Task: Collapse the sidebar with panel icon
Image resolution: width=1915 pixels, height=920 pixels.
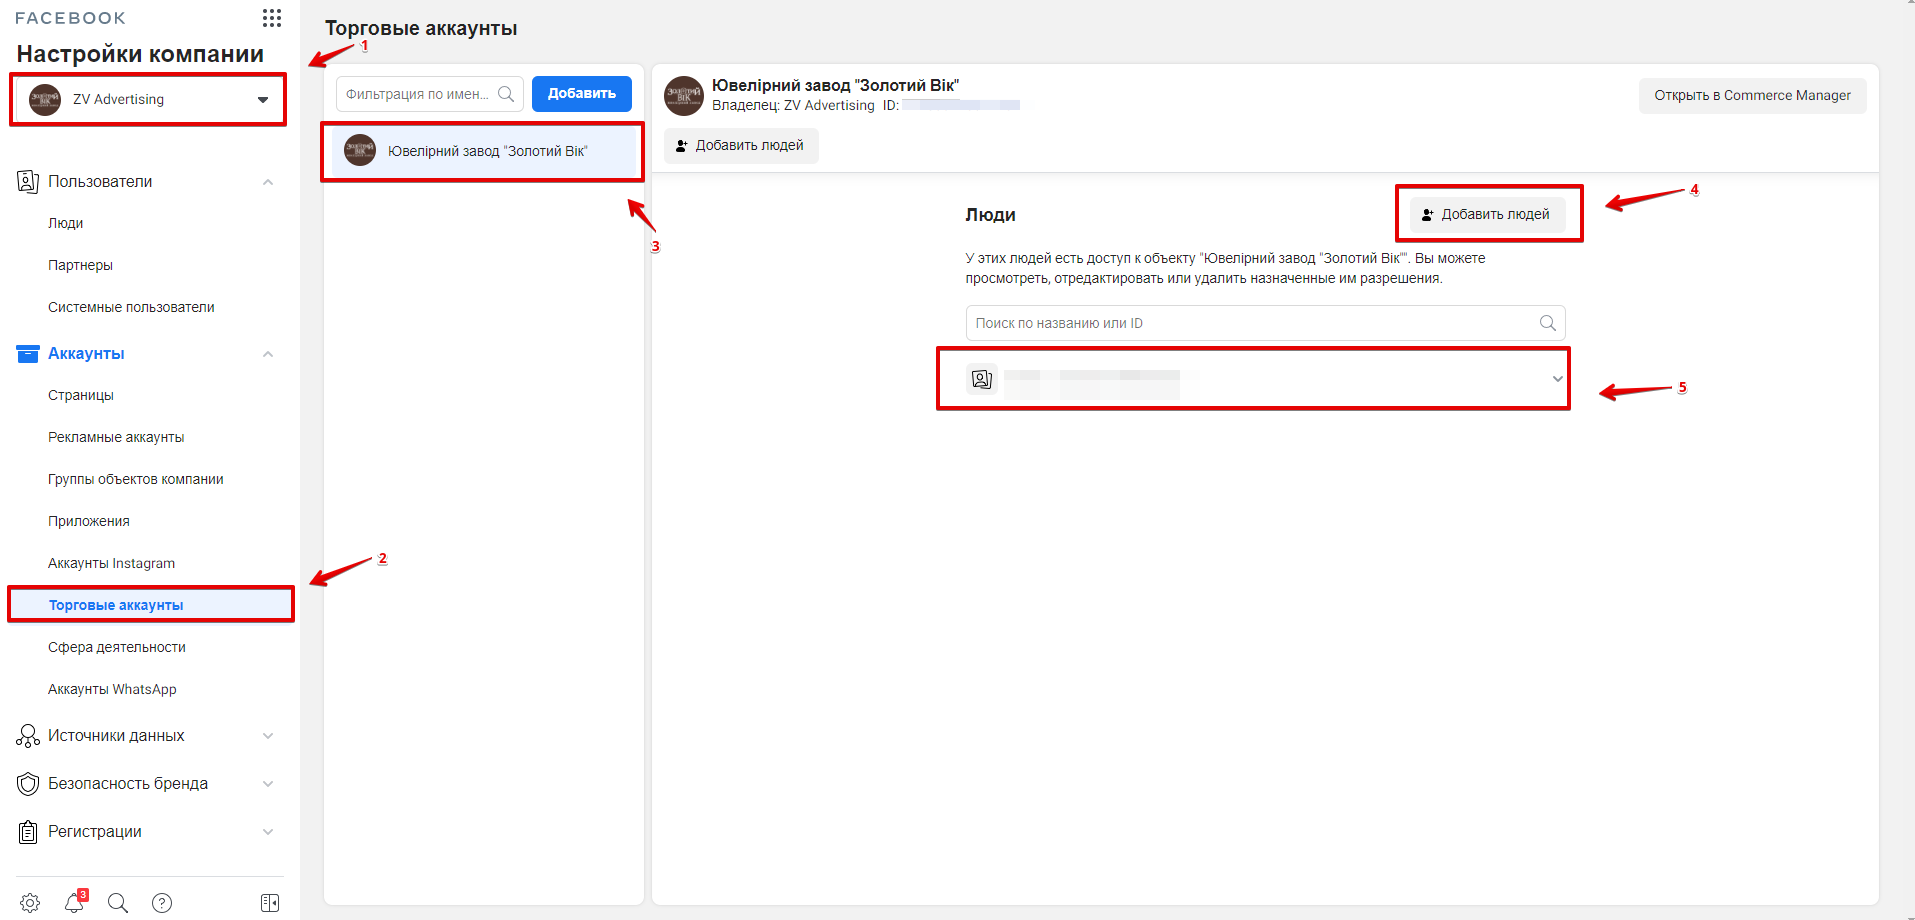Action: [x=270, y=903]
